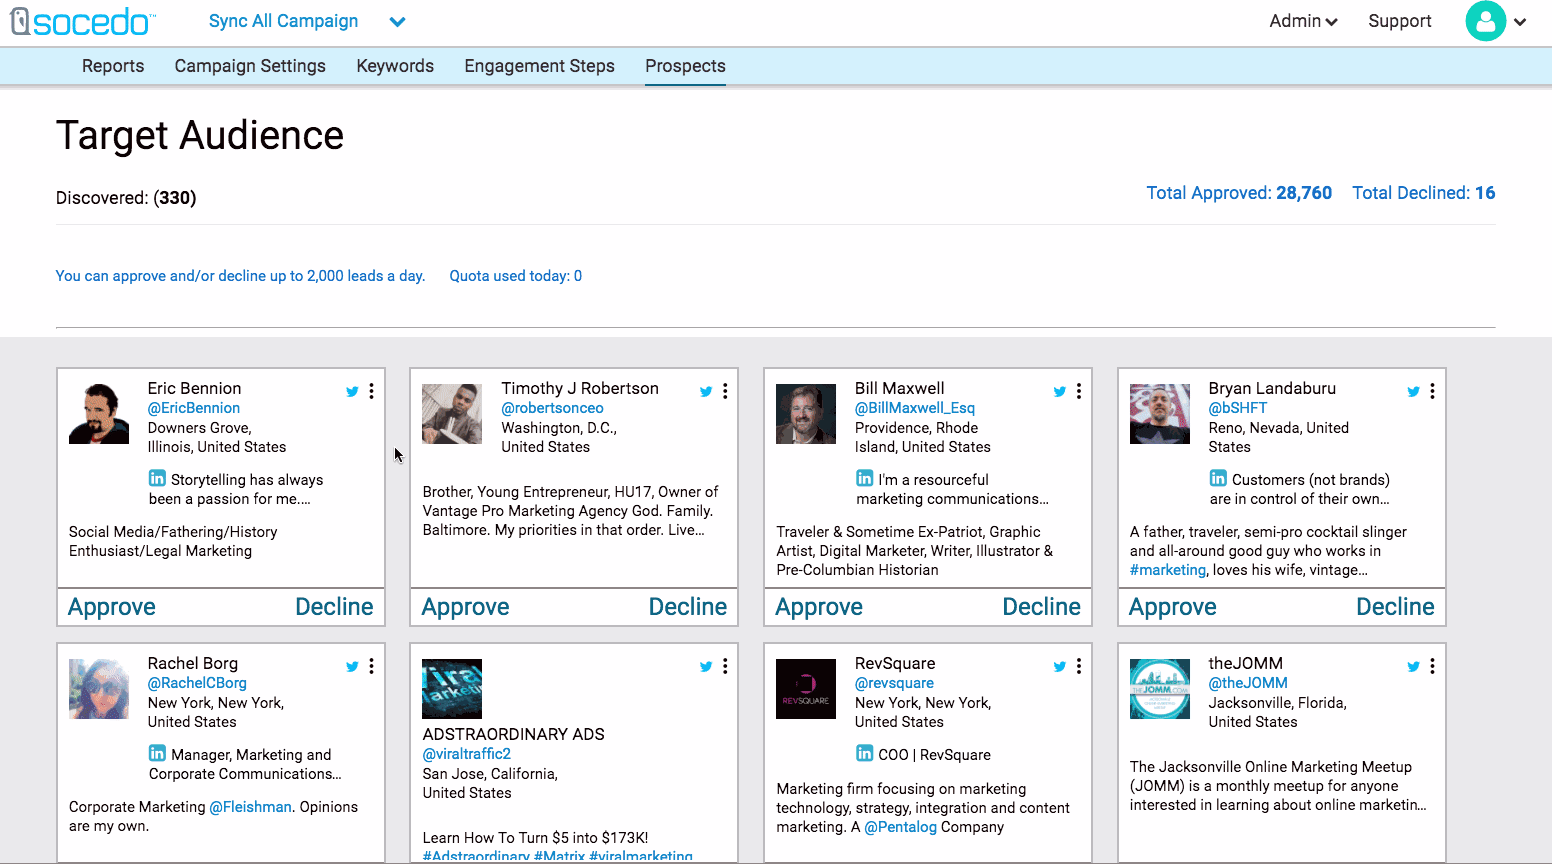Click the @Pentalog mention link

(x=901, y=827)
